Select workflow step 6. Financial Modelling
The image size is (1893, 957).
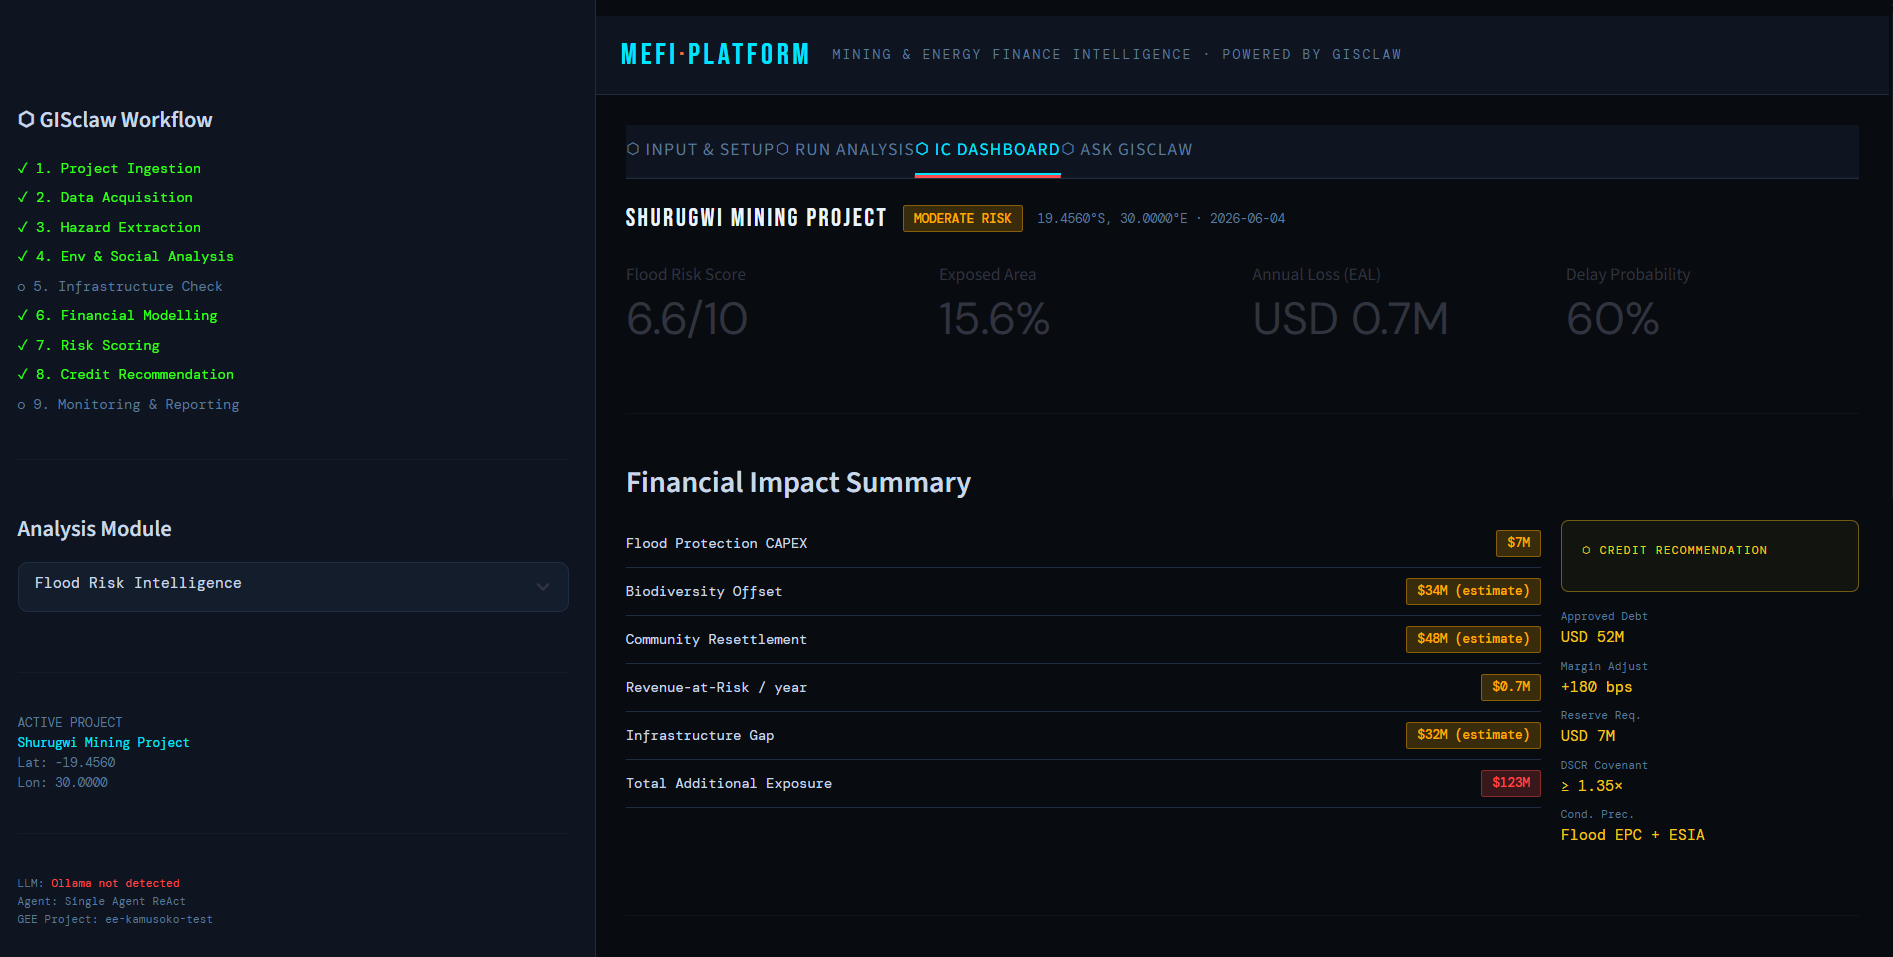click(117, 316)
